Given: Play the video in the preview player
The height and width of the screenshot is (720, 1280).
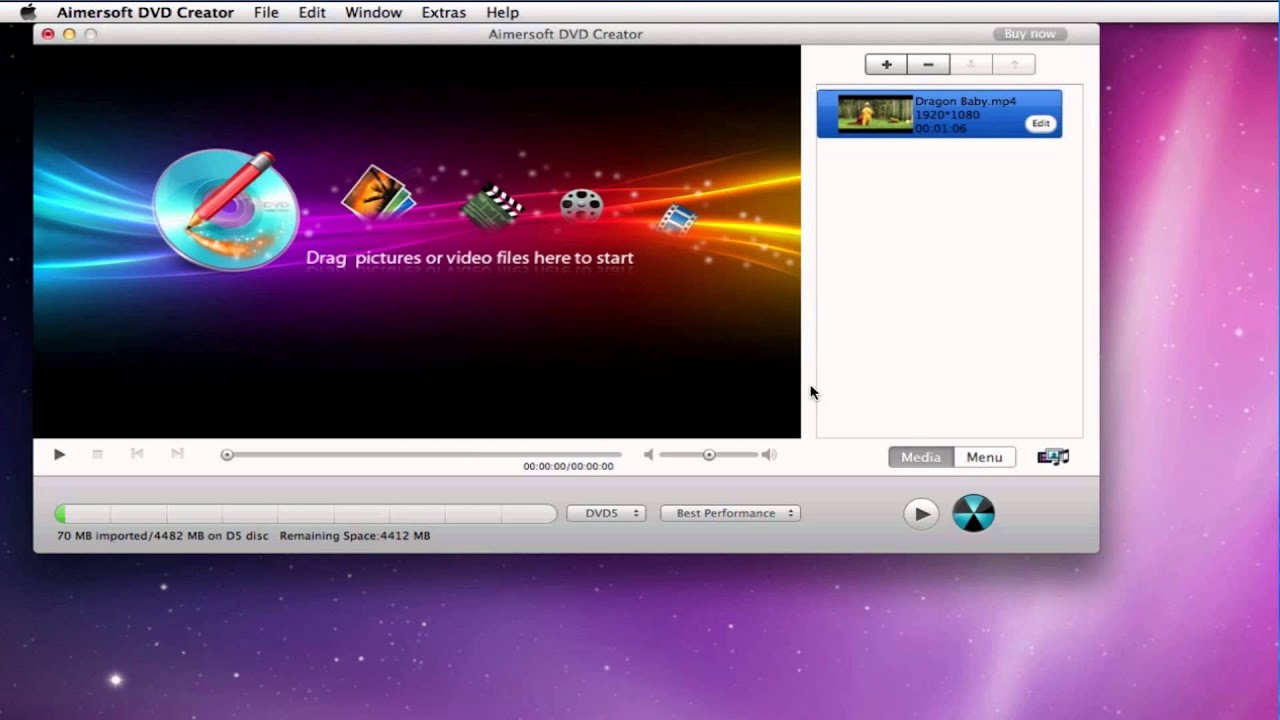Looking at the screenshot, I should click(x=59, y=454).
